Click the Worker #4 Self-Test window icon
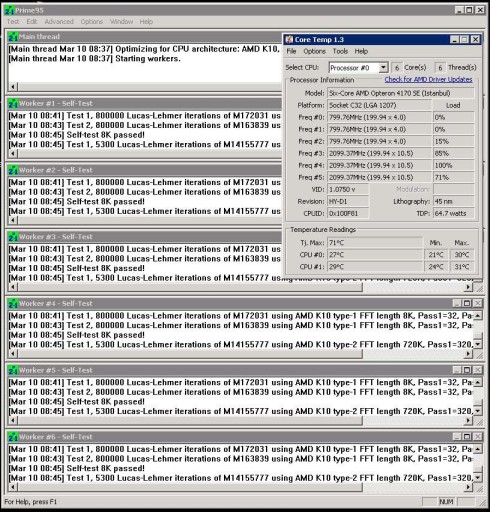 [13, 304]
